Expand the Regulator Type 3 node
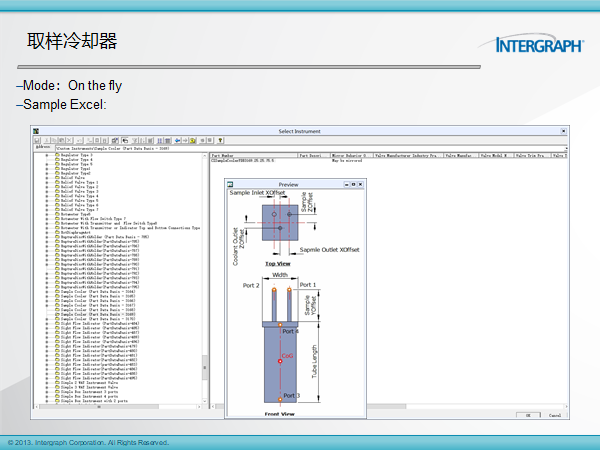The width and height of the screenshot is (600, 450). coord(47,155)
